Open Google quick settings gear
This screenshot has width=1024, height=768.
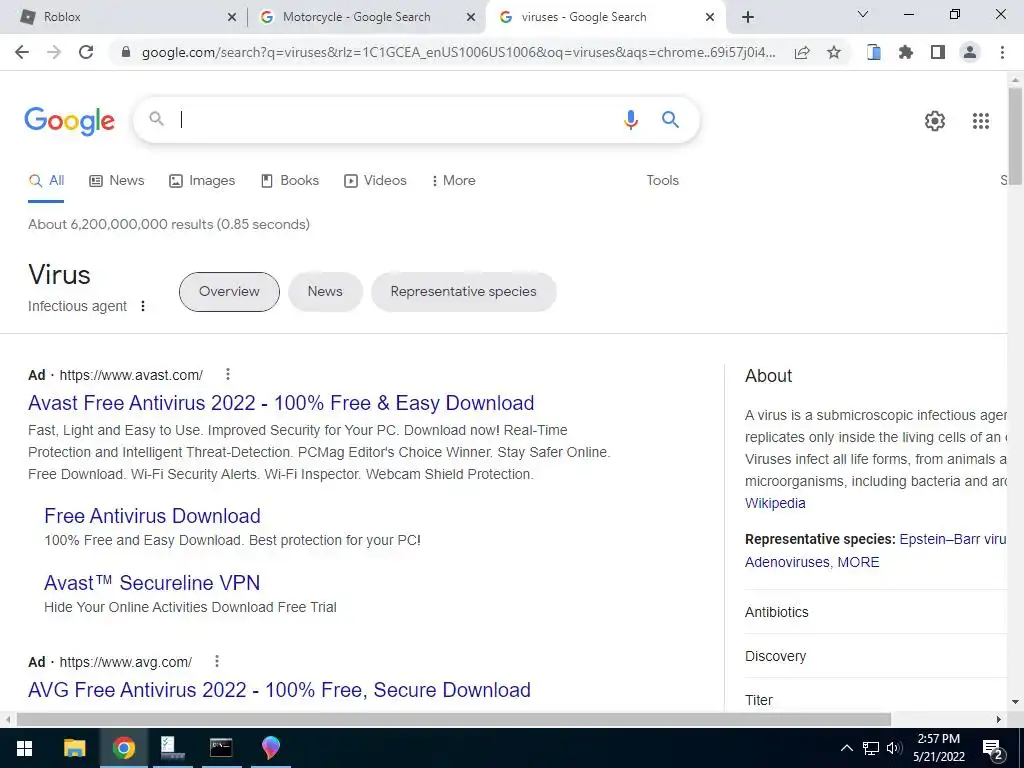pyautogui.click(x=935, y=121)
